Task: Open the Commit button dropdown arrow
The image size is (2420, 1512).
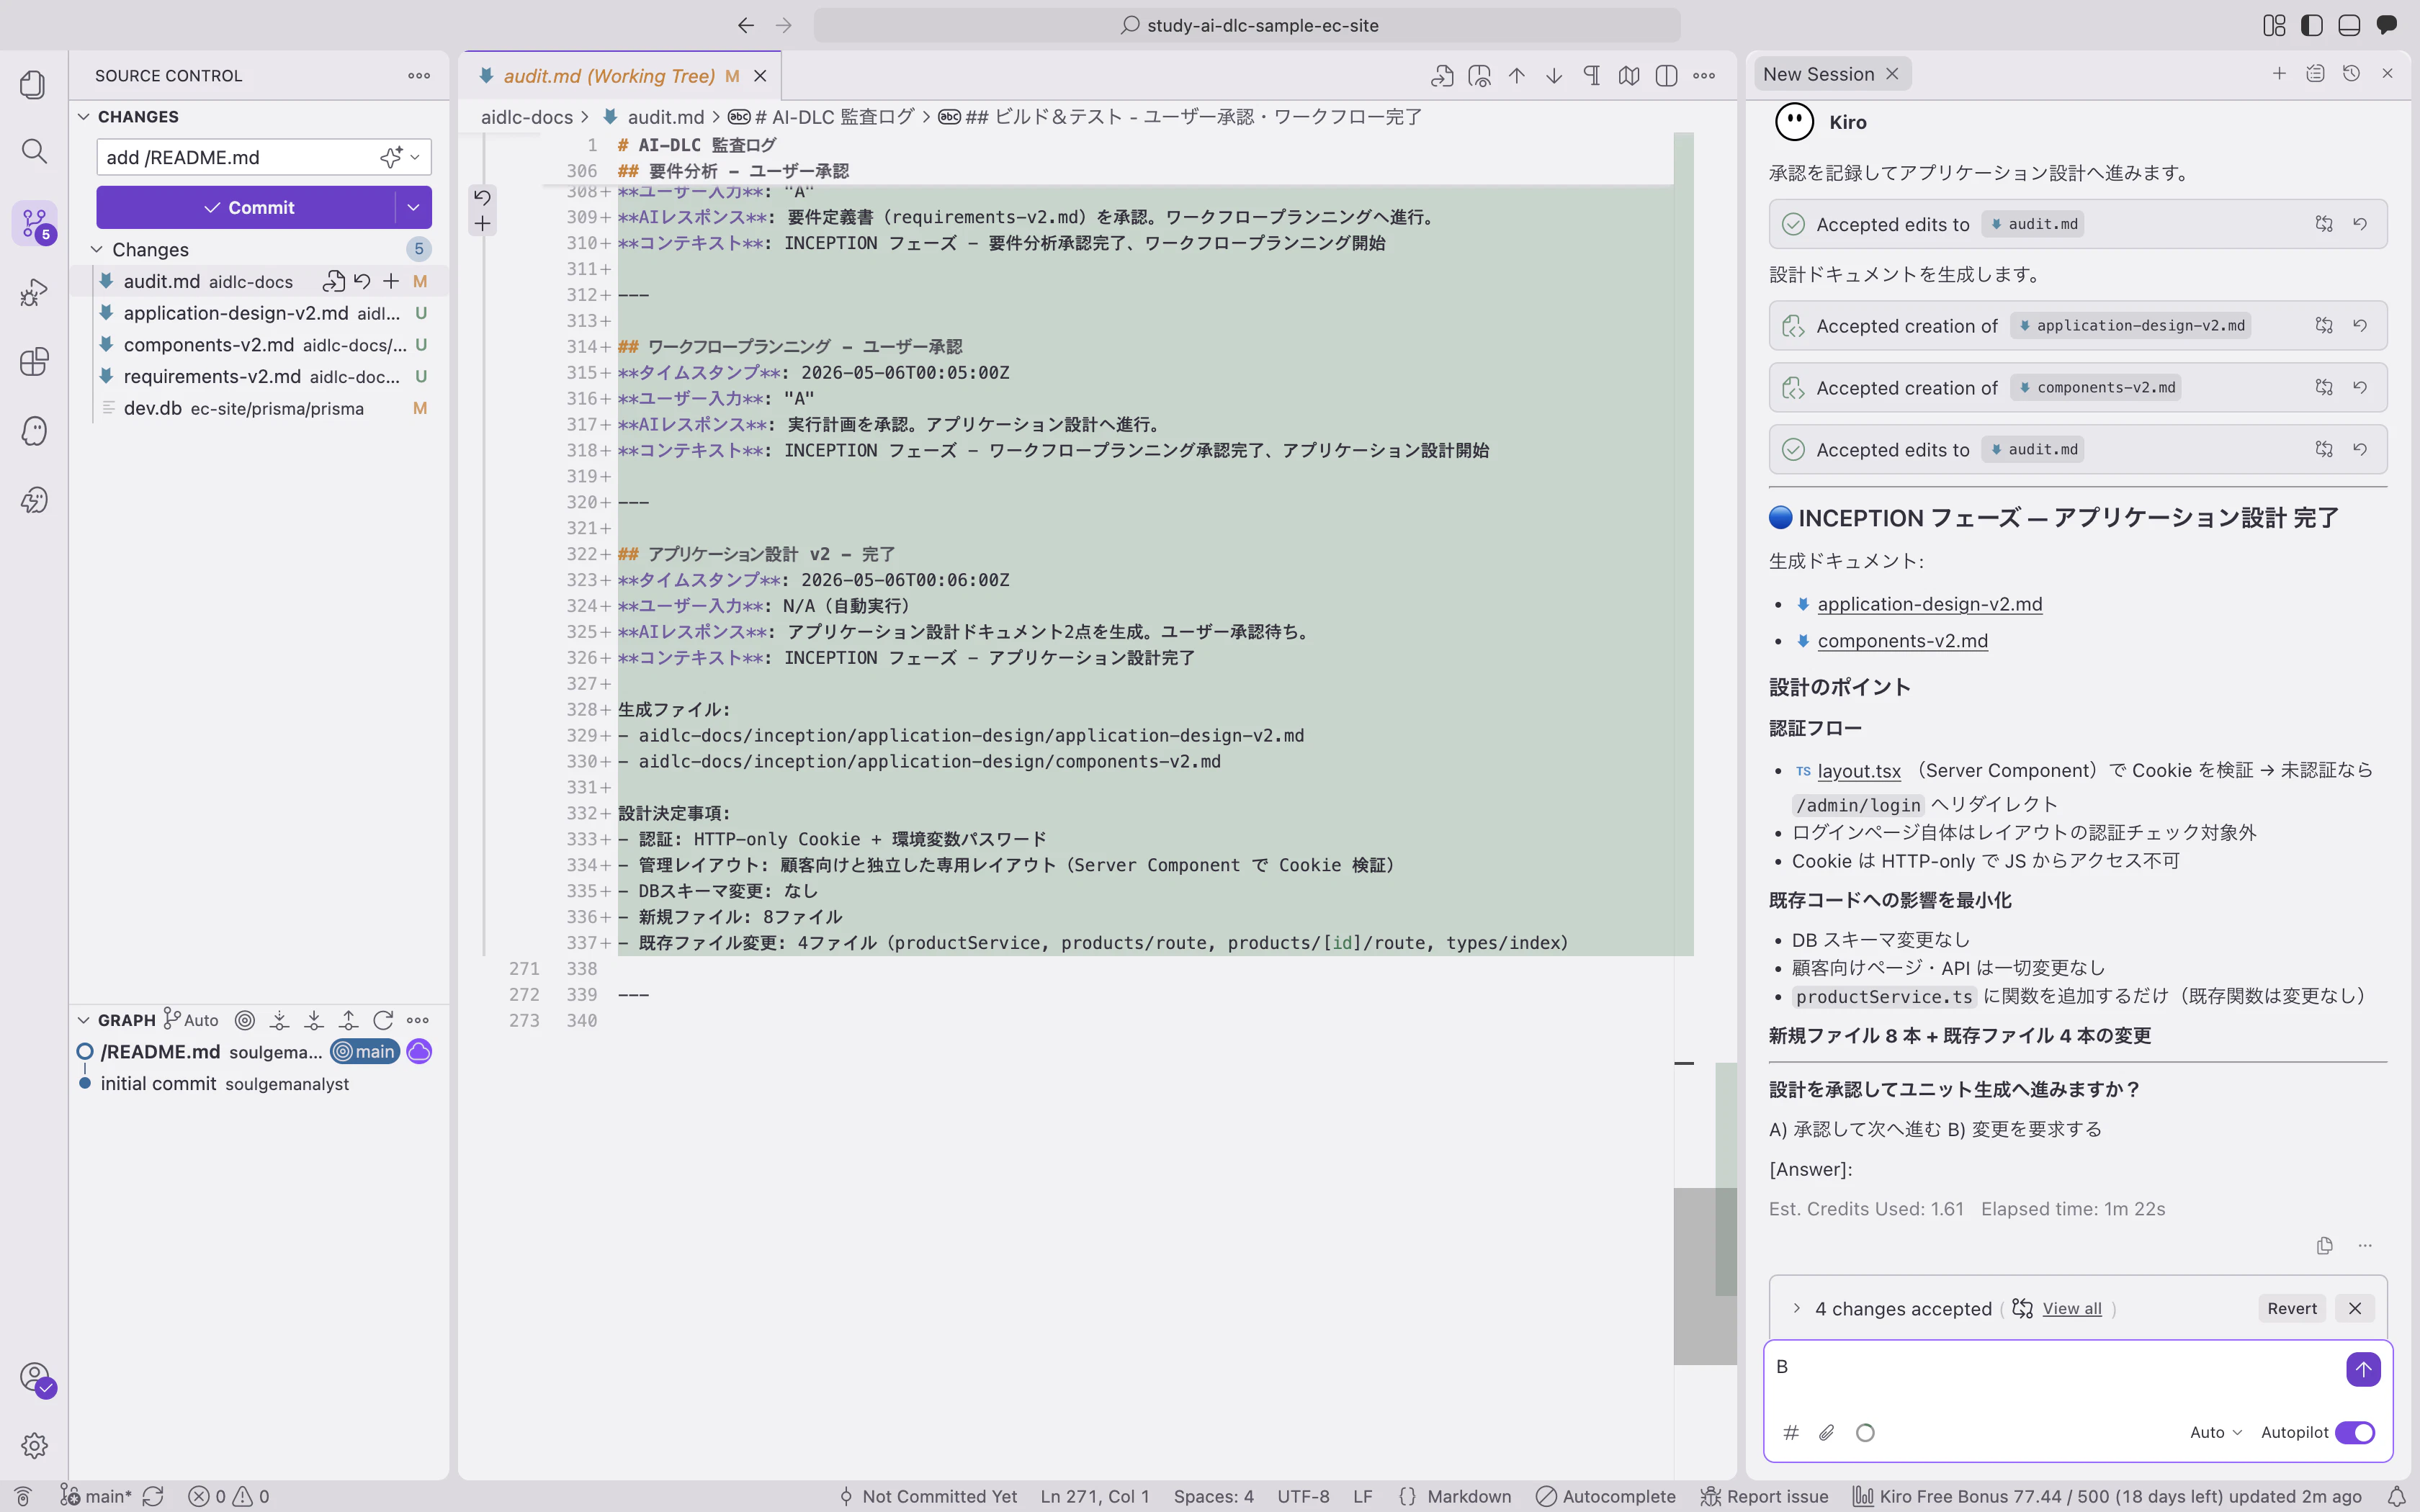Action: (413, 207)
